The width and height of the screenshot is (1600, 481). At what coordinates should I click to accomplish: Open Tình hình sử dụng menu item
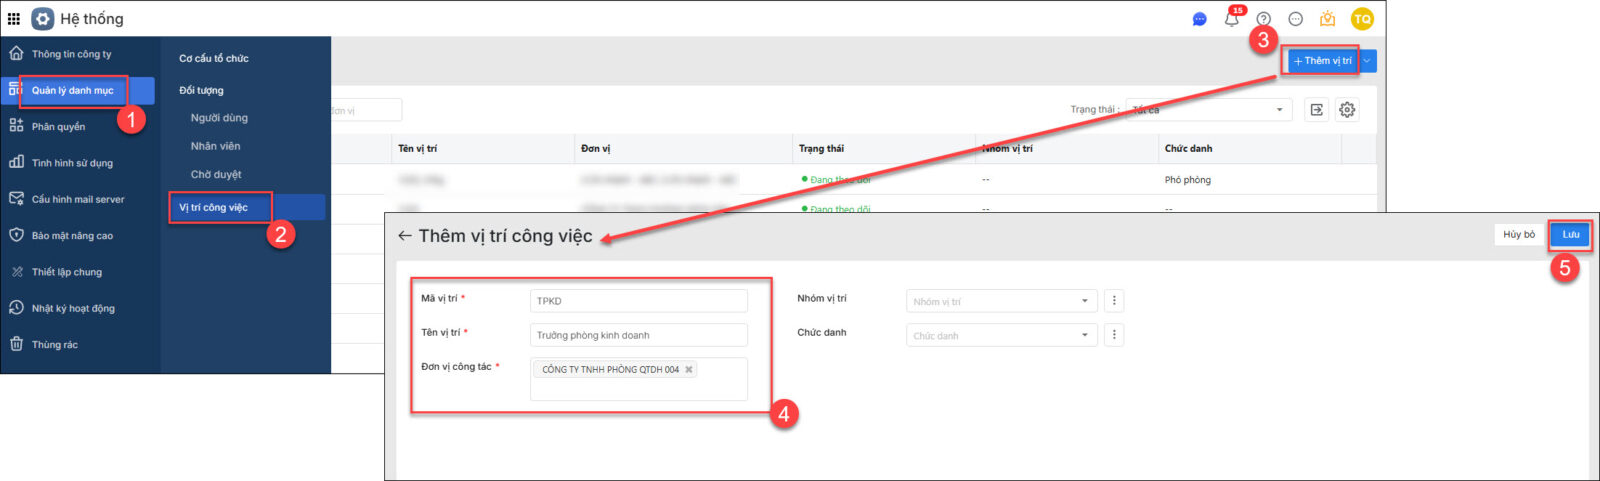tap(72, 163)
